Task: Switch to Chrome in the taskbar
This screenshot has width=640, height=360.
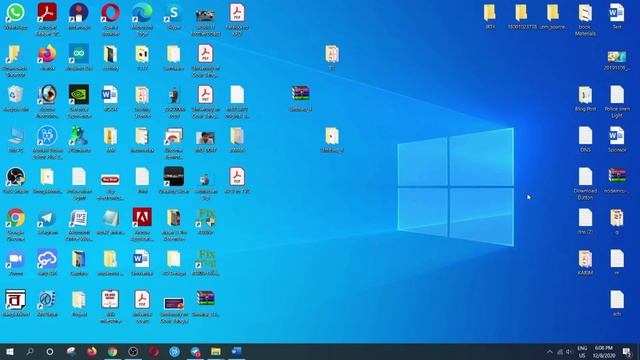Action: [x=112, y=351]
